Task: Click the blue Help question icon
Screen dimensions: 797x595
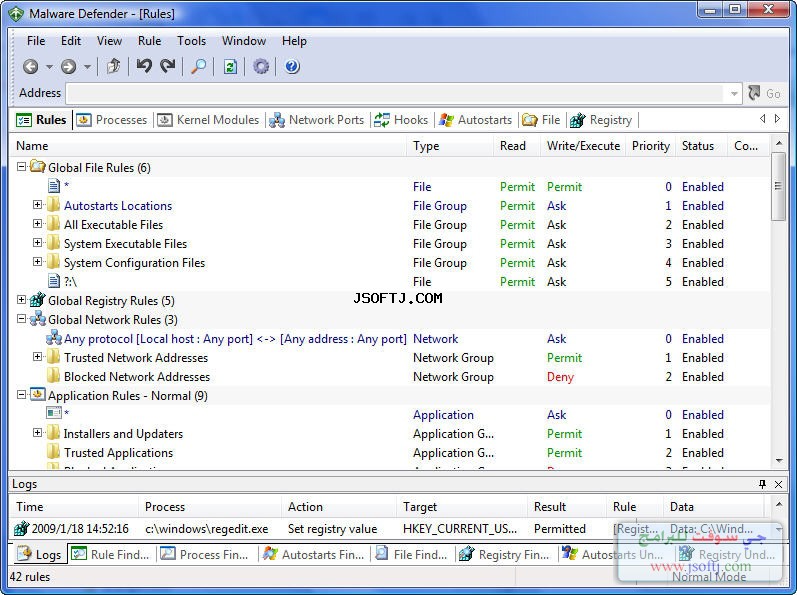Action: (292, 67)
